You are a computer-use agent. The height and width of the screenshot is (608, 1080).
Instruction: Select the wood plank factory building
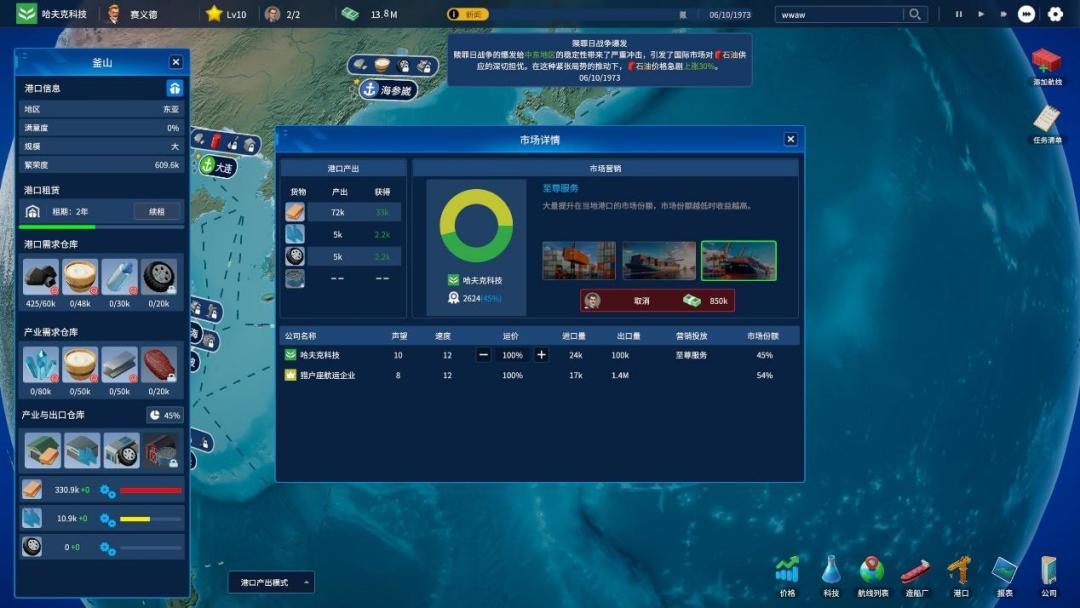[43, 450]
